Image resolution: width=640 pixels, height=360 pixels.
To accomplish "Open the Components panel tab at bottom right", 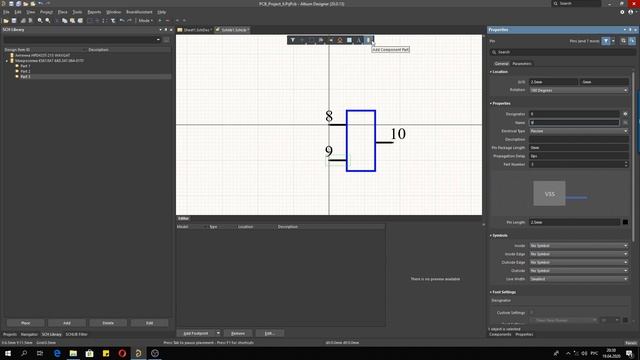I will pyautogui.click(x=500, y=334).
